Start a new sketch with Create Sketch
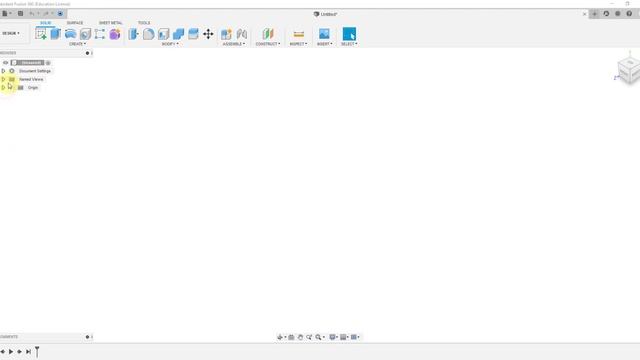Image resolution: width=640 pixels, height=360 pixels. click(41, 34)
